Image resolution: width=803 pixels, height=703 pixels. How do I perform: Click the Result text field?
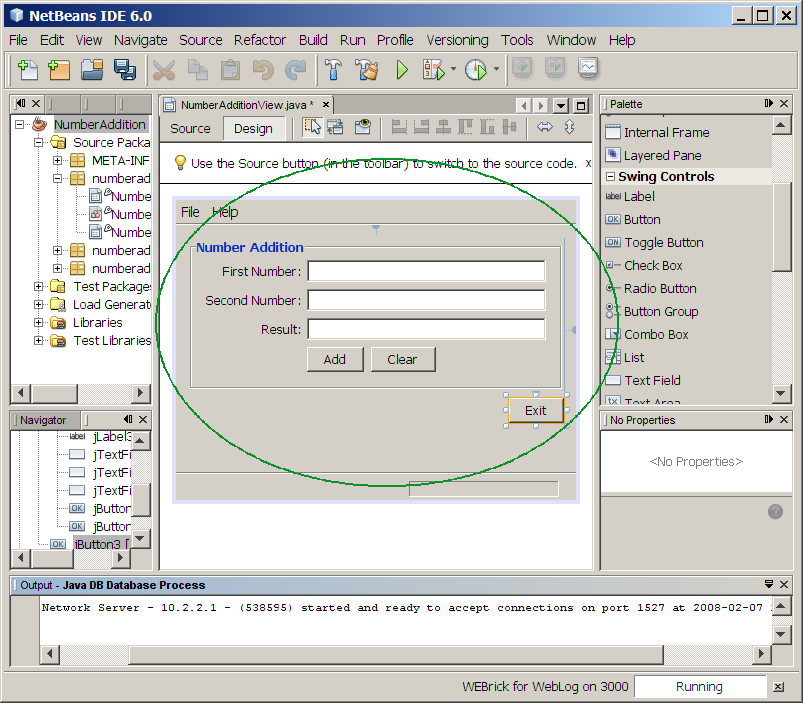(x=426, y=329)
